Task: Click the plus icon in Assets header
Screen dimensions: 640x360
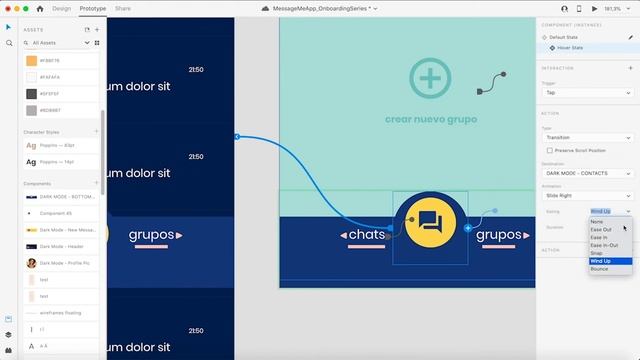Action: click(x=97, y=29)
